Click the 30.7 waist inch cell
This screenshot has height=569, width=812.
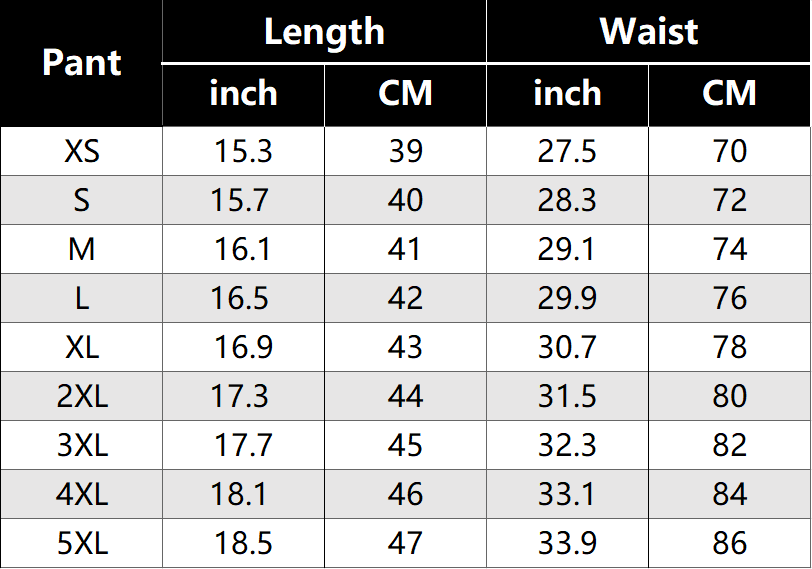pos(567,347)
